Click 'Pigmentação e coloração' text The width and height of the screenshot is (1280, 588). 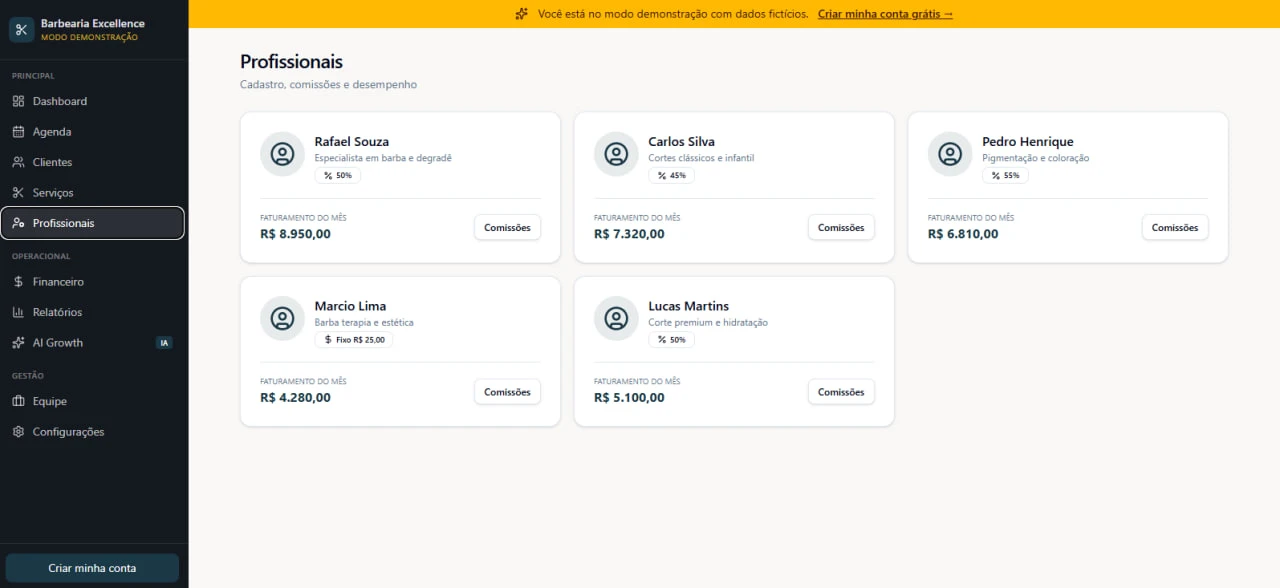point(1036,158)
